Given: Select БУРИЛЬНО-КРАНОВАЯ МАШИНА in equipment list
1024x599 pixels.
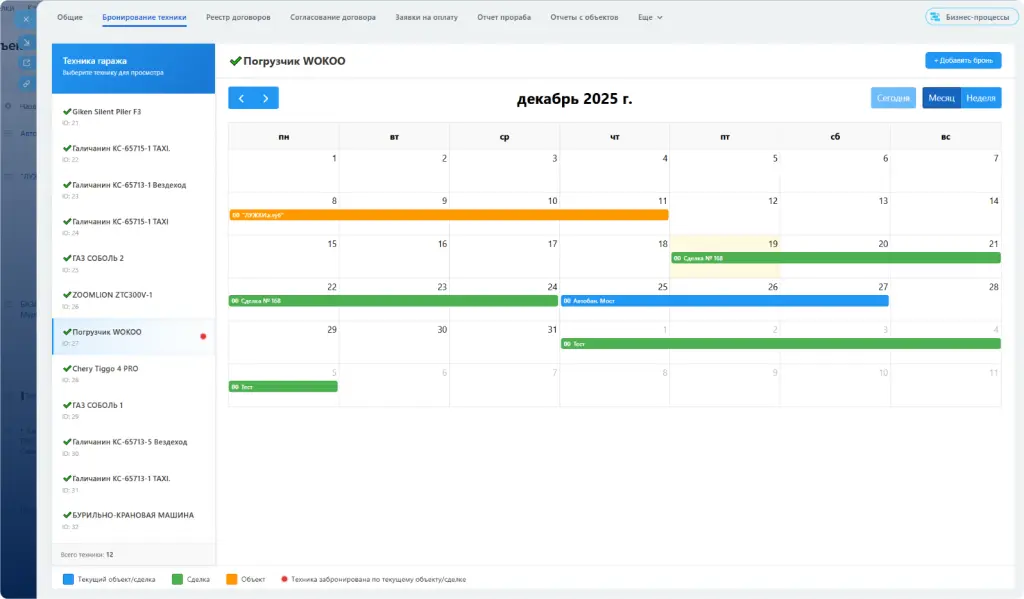Looking at the screenshot, I should pos(127,515).
